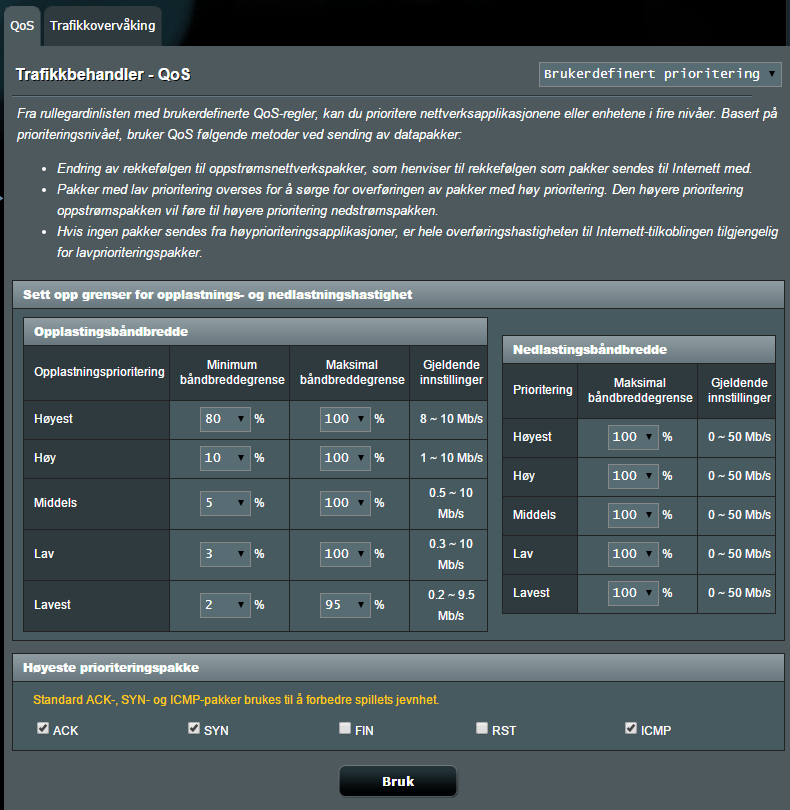Click the Opplastingsbåndbredde section header
The height and width of the screenshot is (810, 790).
point(255,332)
